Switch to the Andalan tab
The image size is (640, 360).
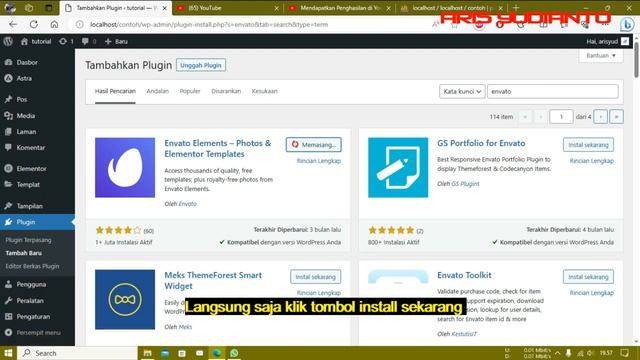click(158, 91)
